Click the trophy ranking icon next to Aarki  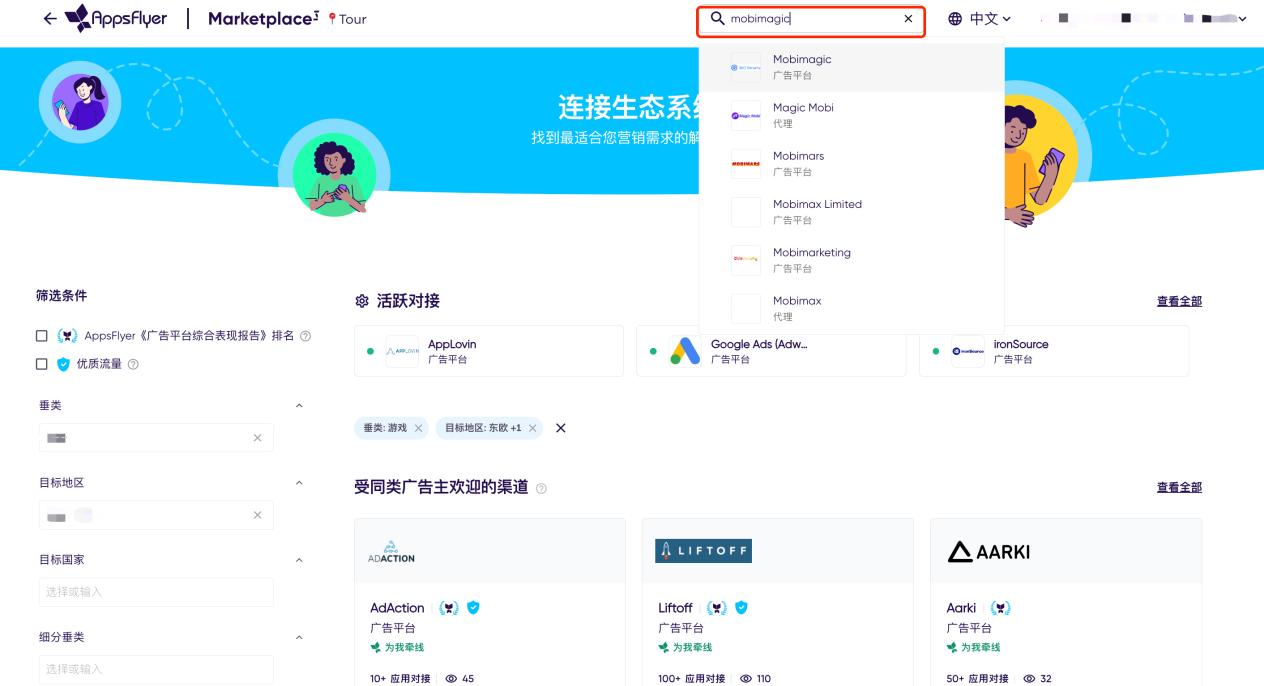[999, 608]
